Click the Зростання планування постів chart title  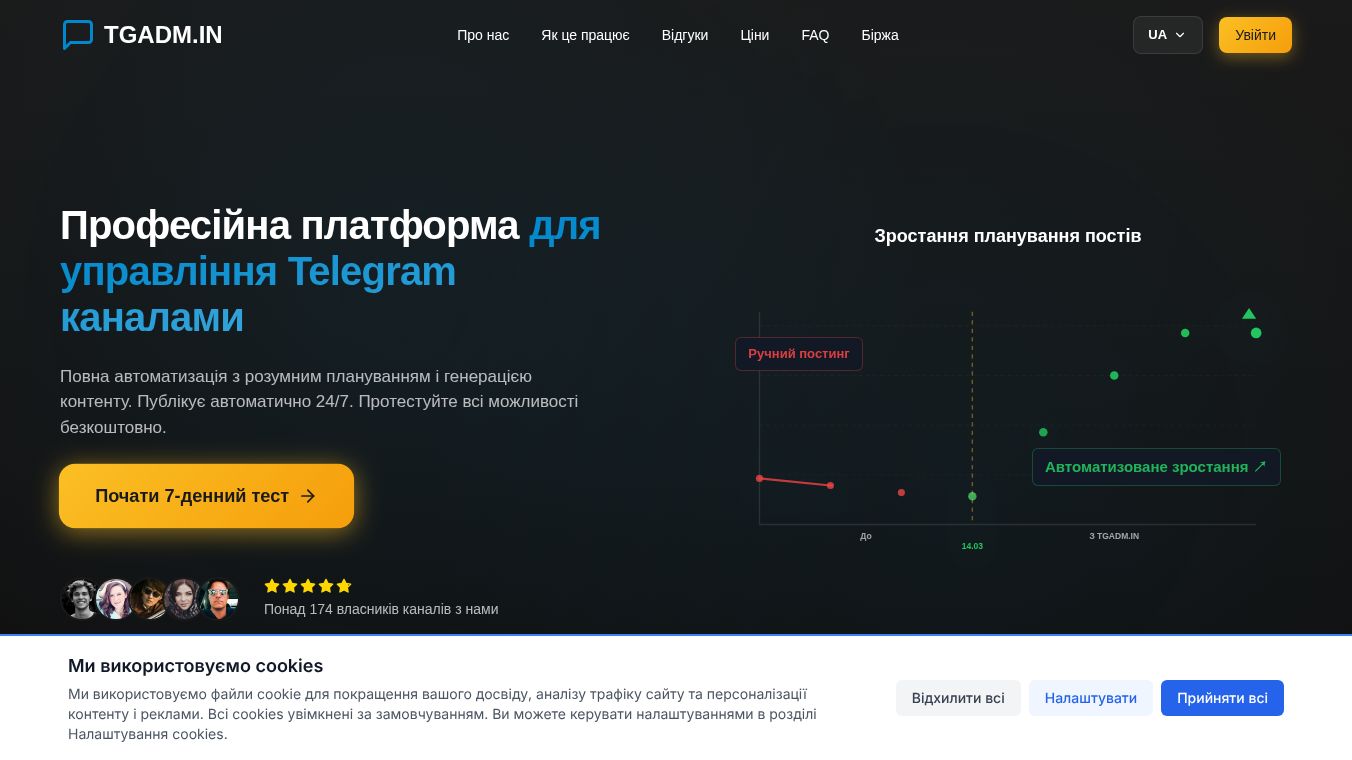tap(1008, 236)
